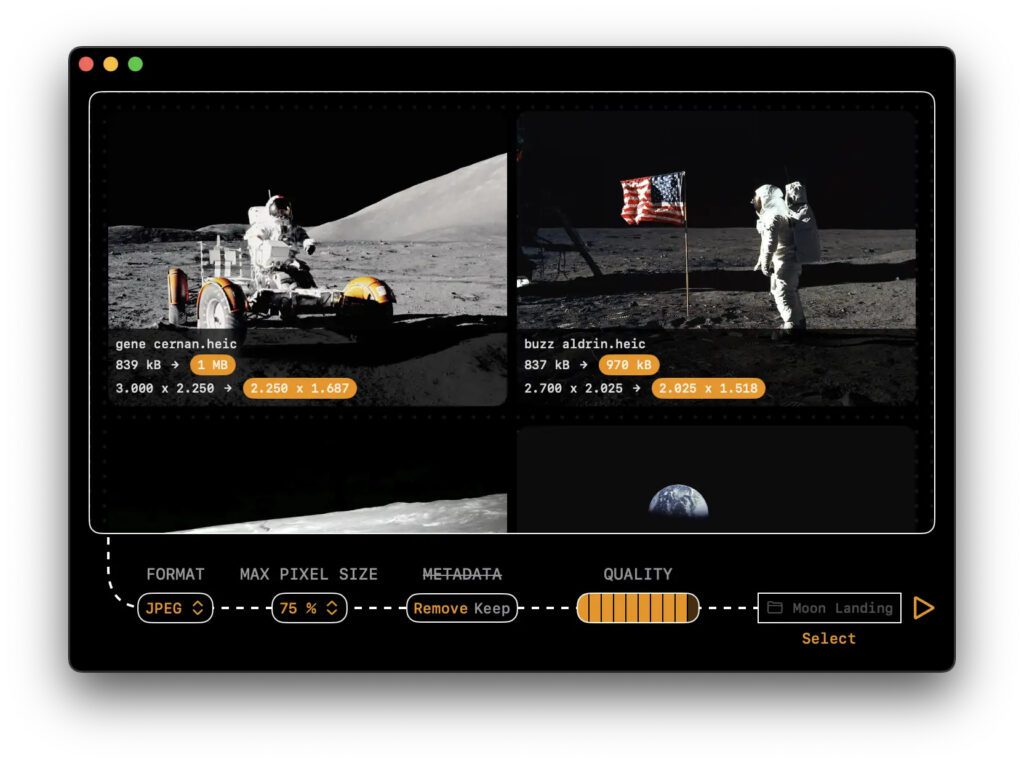Click the red close window button
Screen dimensions: 1024x763
coord(86,64)
